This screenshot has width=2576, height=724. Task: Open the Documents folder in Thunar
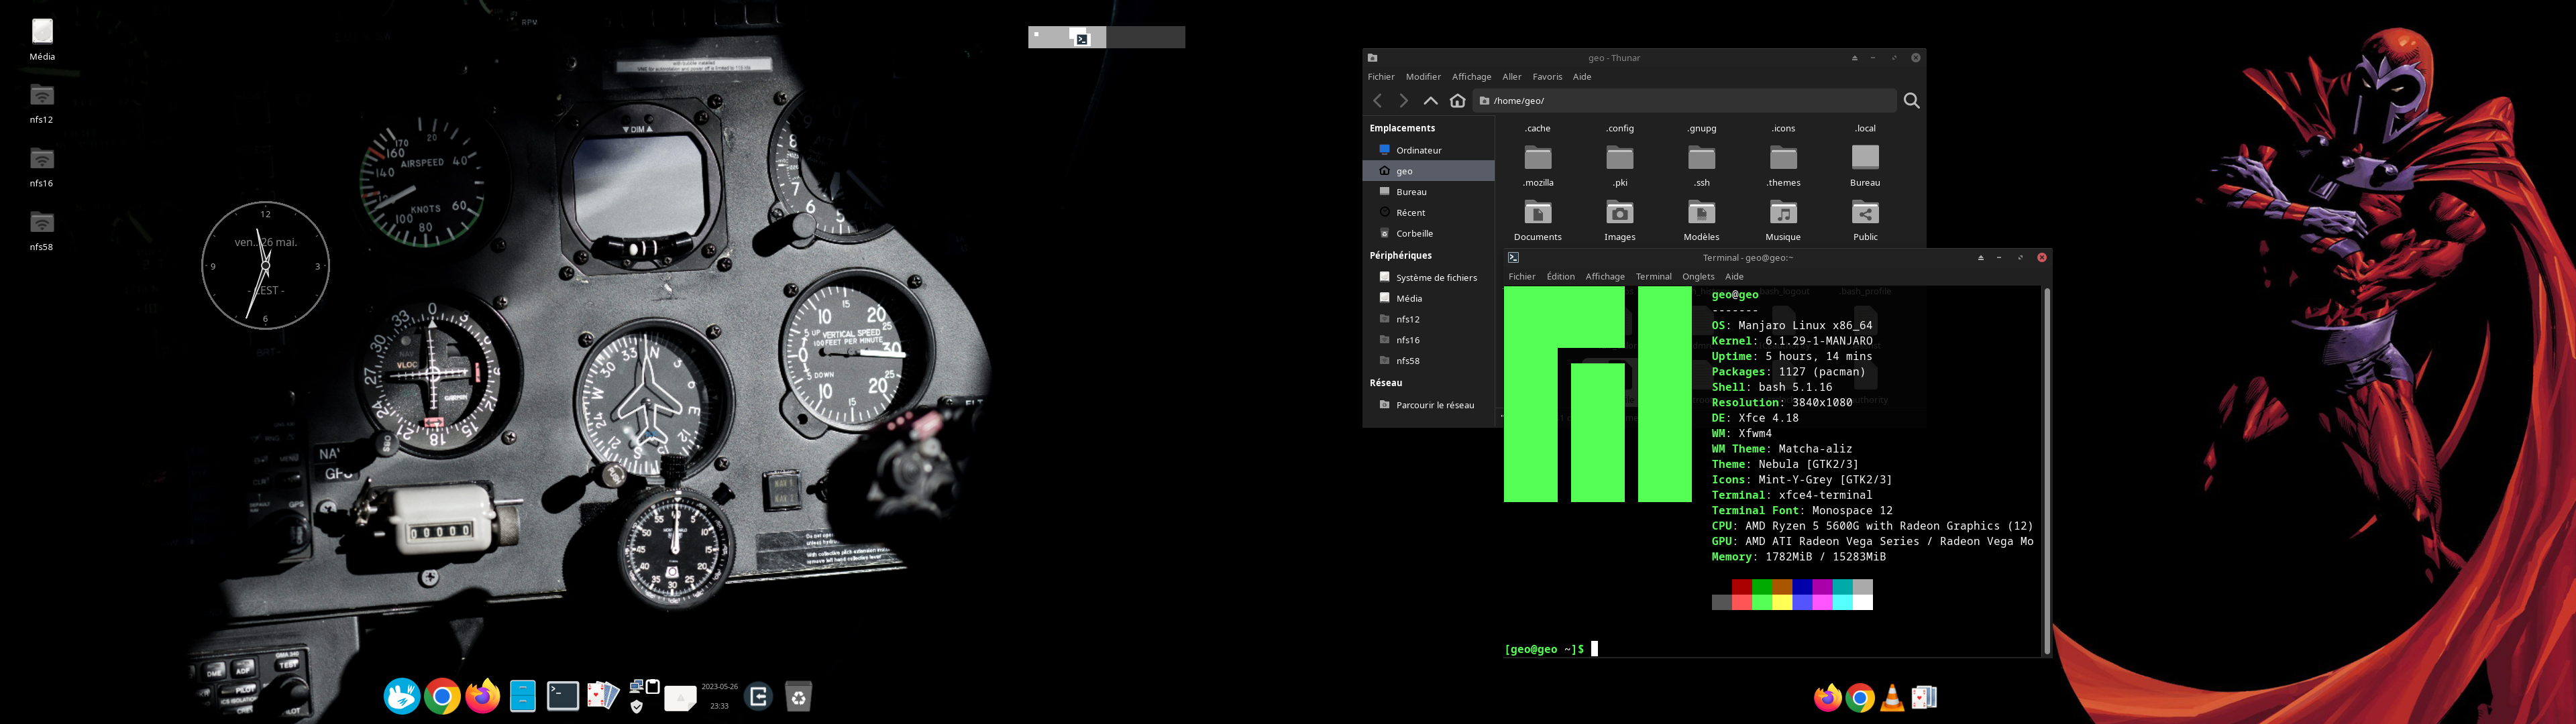coord(1537,213)
